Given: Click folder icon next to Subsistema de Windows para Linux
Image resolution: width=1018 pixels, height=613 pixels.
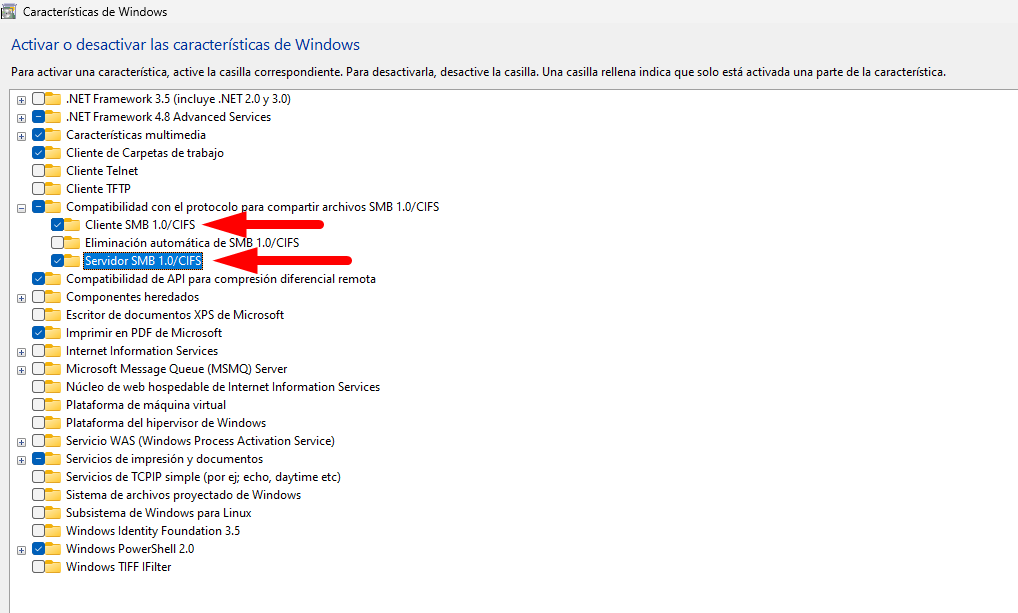Looking at the screenshot, I should point(53,513).
